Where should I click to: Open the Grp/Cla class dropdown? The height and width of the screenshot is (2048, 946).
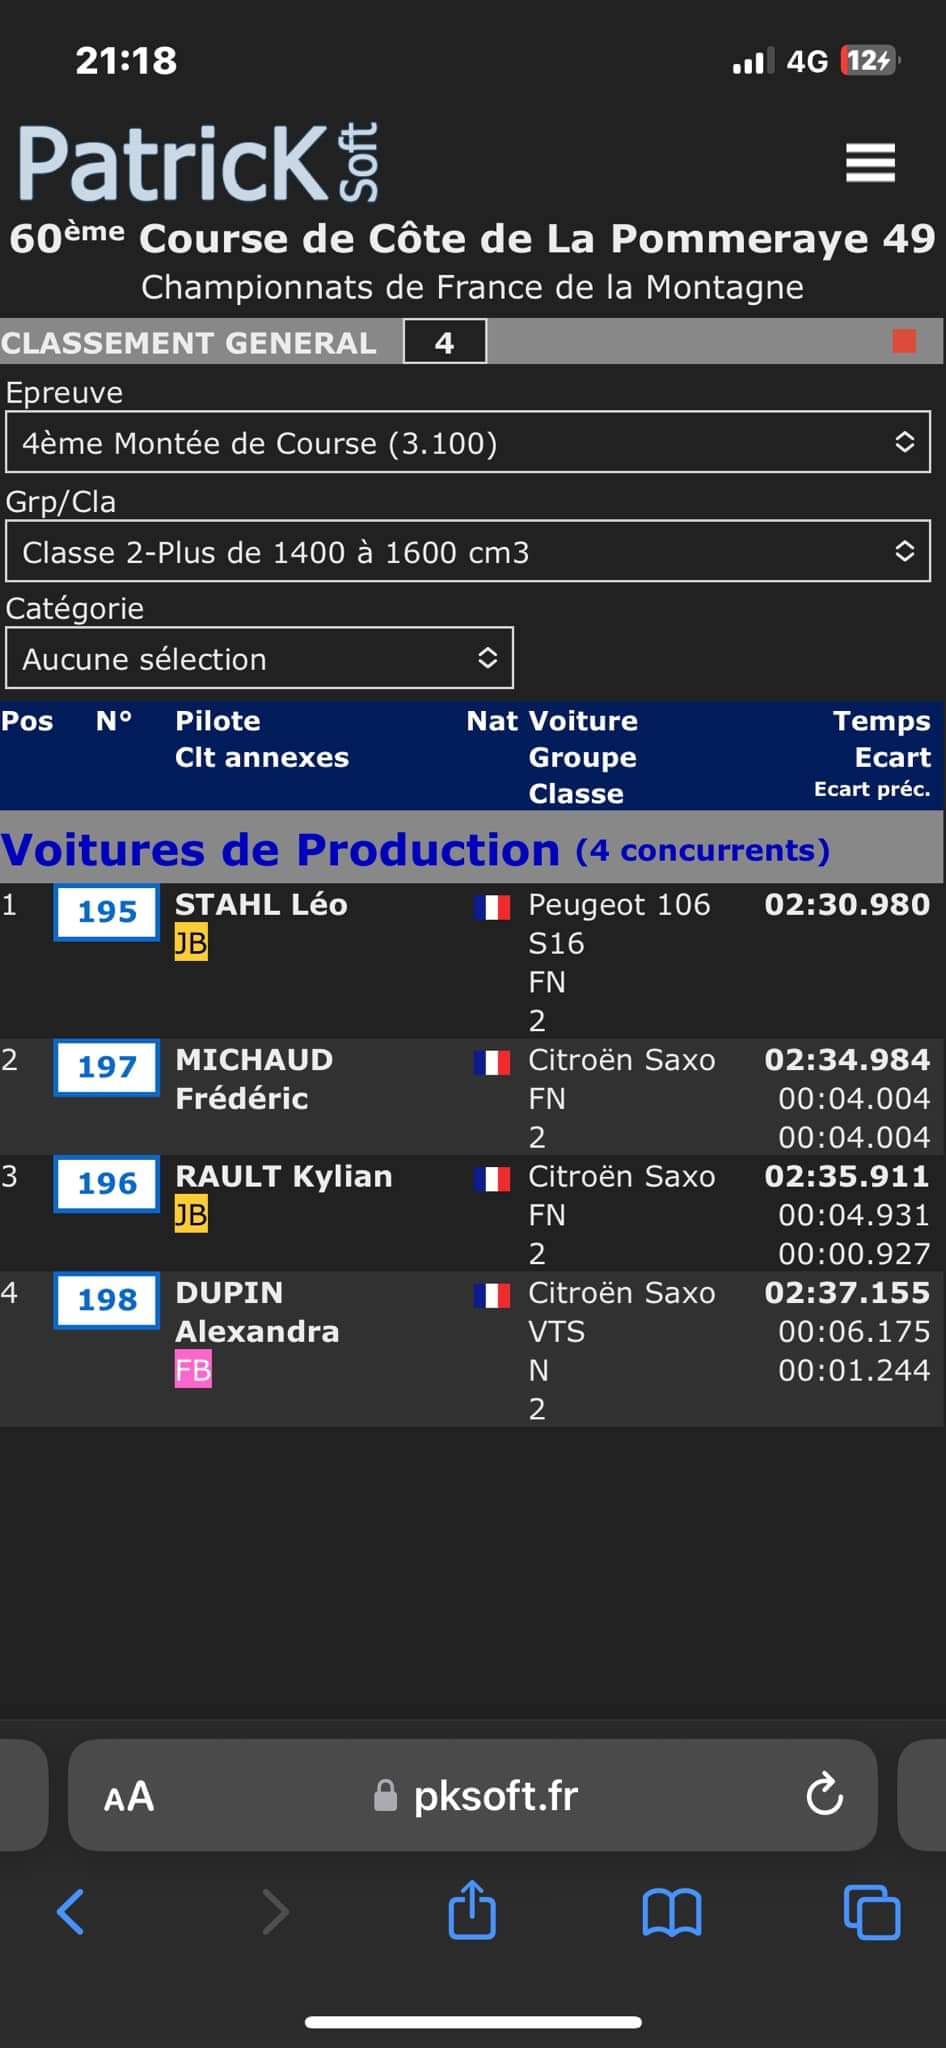point(468,552)
